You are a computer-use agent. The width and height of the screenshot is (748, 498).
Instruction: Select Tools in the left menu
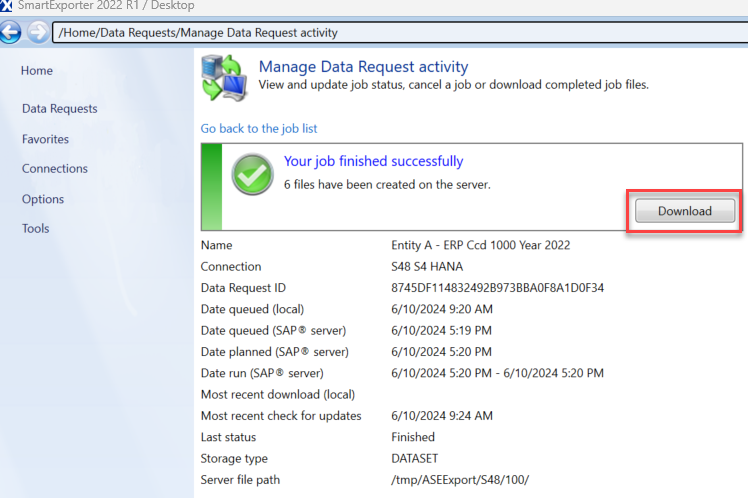coord(35,229)
